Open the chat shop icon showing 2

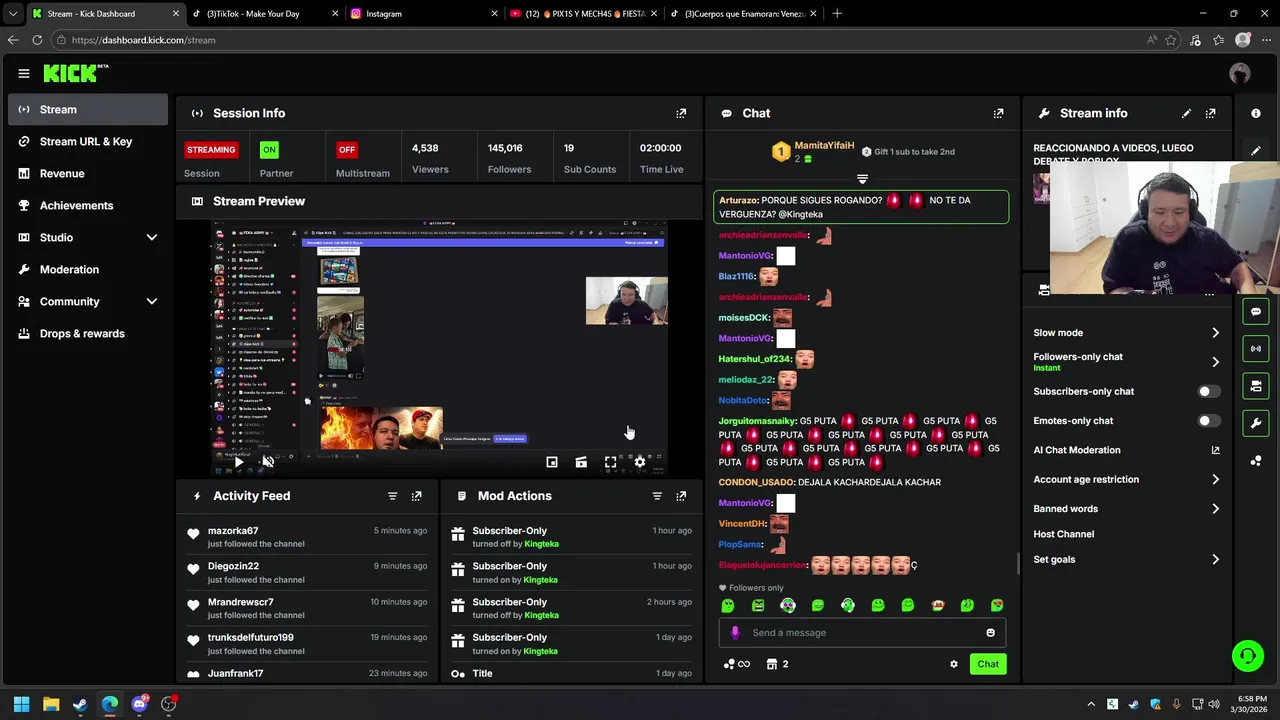click(x=777, y=664)
